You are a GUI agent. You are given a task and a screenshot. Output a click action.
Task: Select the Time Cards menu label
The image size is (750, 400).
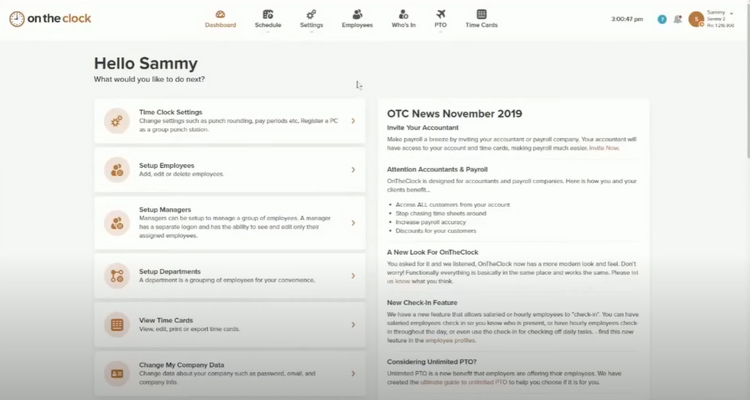tap(482, 25)
